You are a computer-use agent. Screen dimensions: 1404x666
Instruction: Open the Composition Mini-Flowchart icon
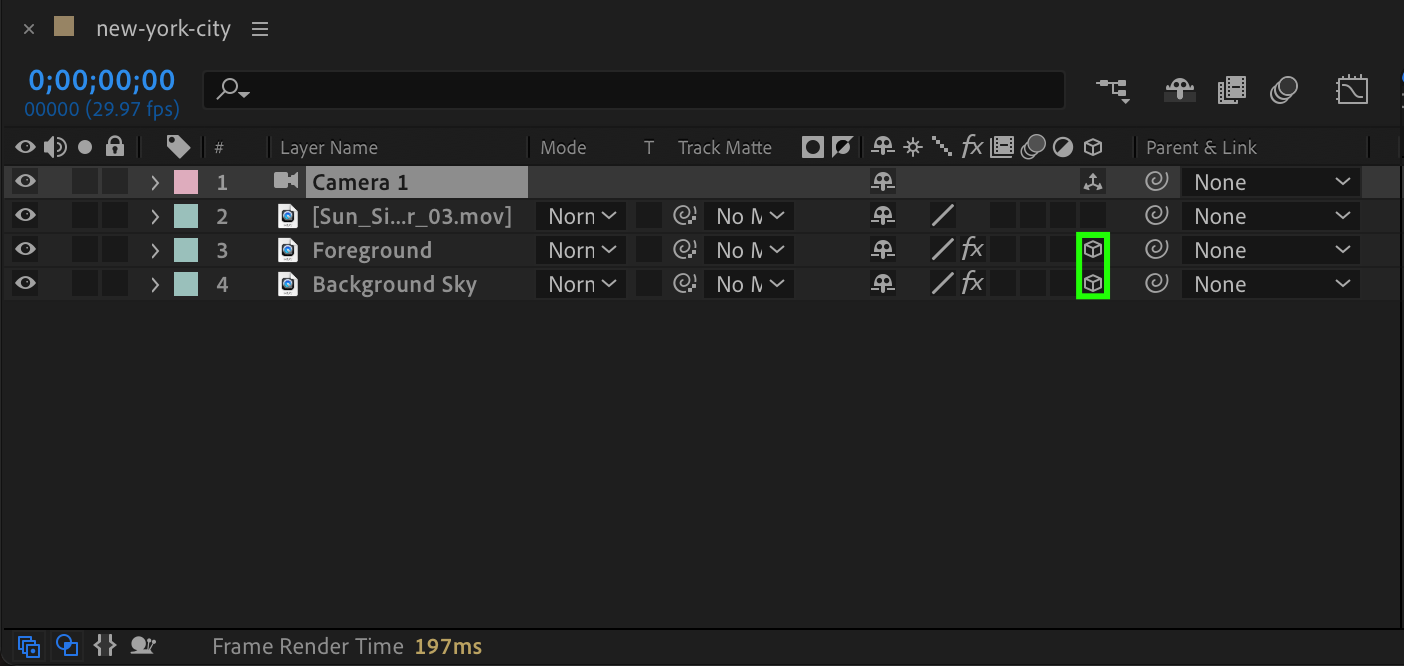click(1113, 90)
